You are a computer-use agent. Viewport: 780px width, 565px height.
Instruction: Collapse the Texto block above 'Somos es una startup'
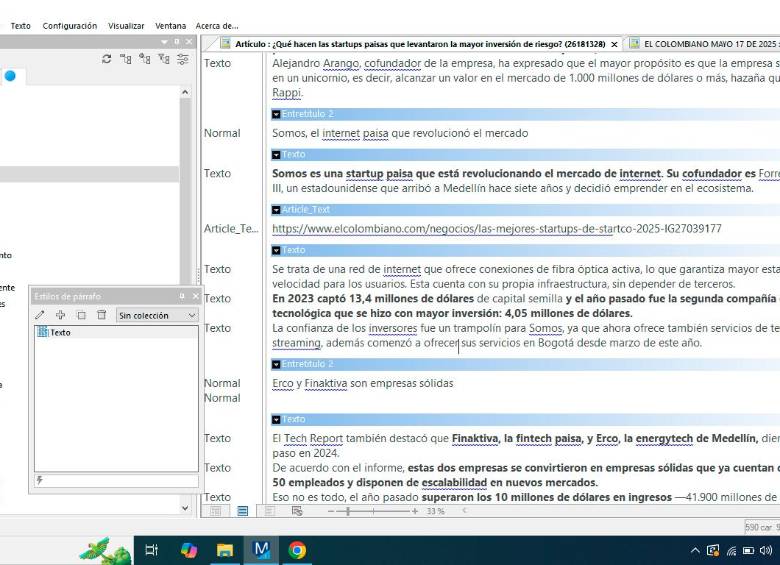tap(276, 155)
